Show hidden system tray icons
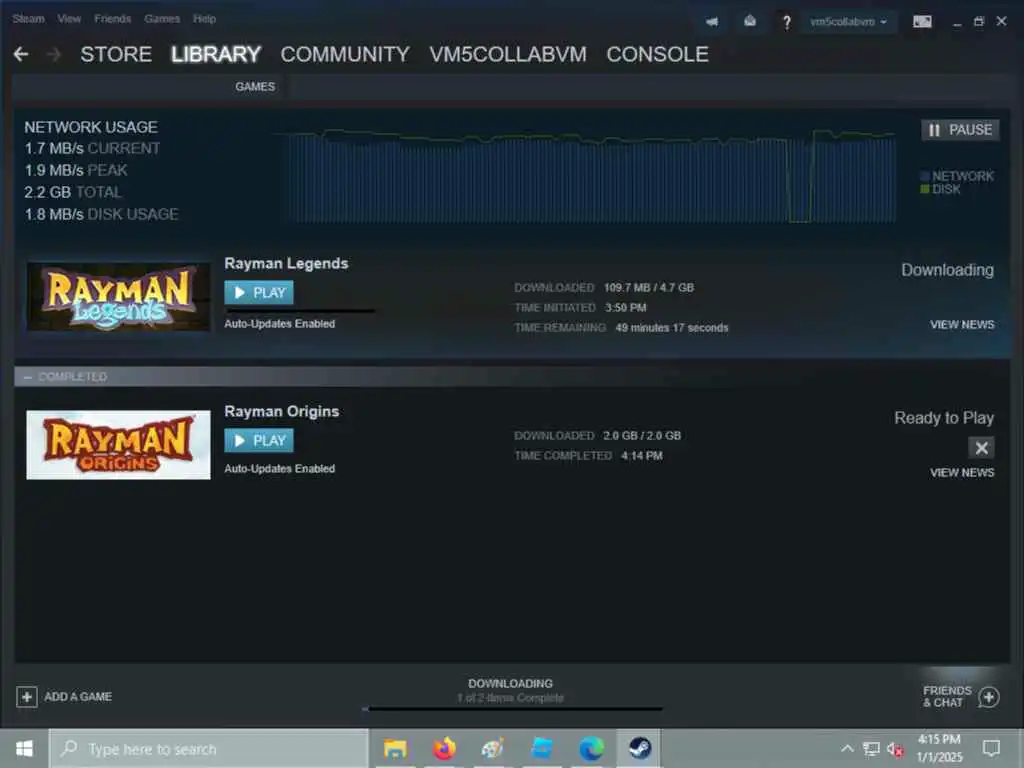The width and height of the screenshot is (1024, 768). 847,748
